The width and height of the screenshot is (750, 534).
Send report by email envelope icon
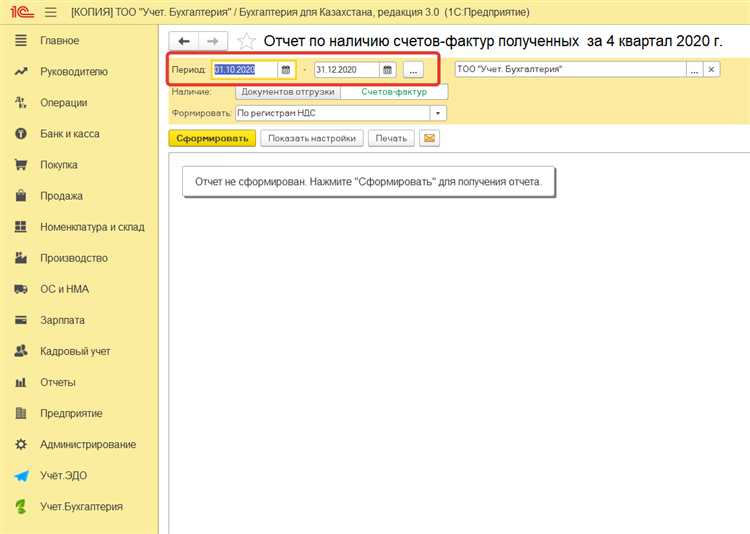click(430, 138)
